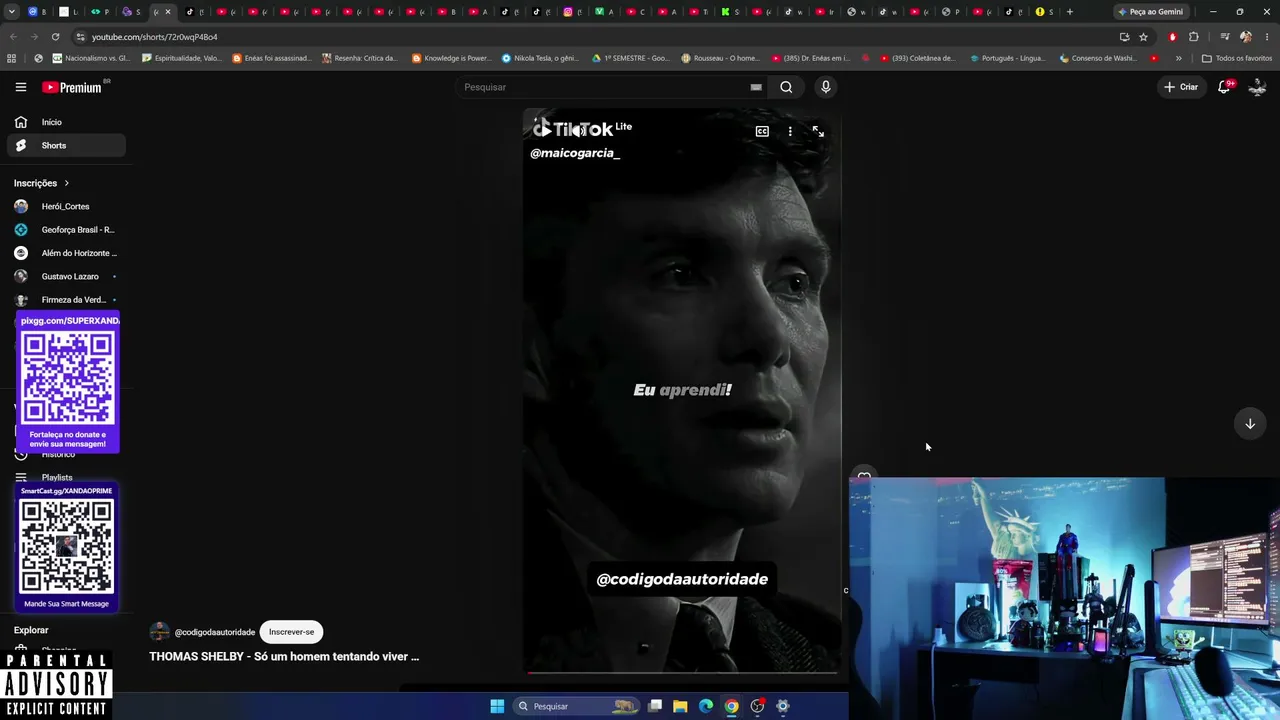Open the Rousseau - O home... bookmark
The image size is (1280, 720).
pos(720,58)
